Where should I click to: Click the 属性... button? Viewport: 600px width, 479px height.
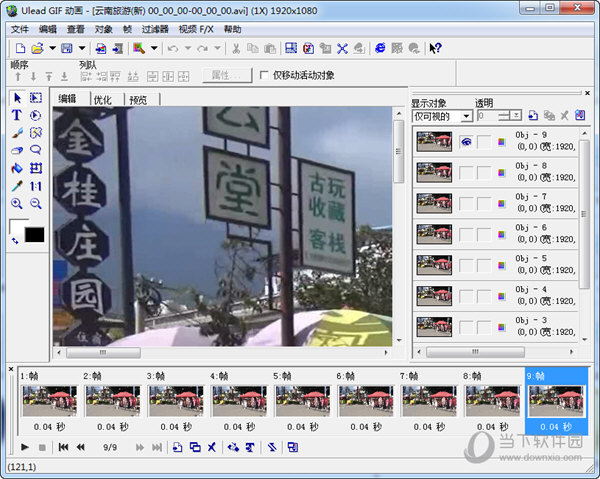tap(227, 75)
